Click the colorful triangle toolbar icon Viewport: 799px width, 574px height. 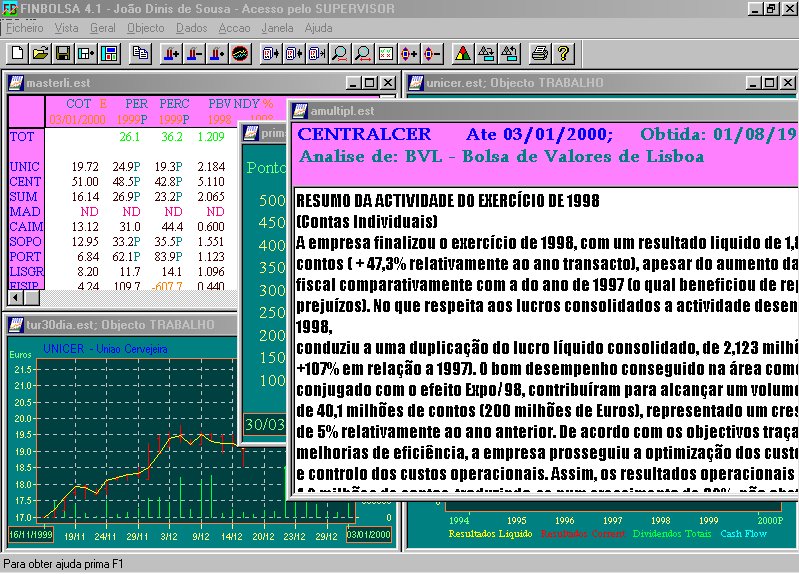coord(463,53)
